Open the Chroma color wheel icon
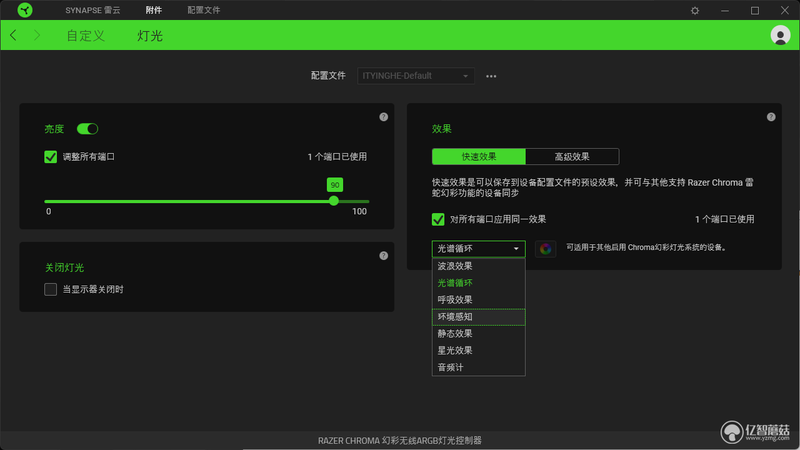This screenshot has width=800, height=450. click(x=545, y=248)
